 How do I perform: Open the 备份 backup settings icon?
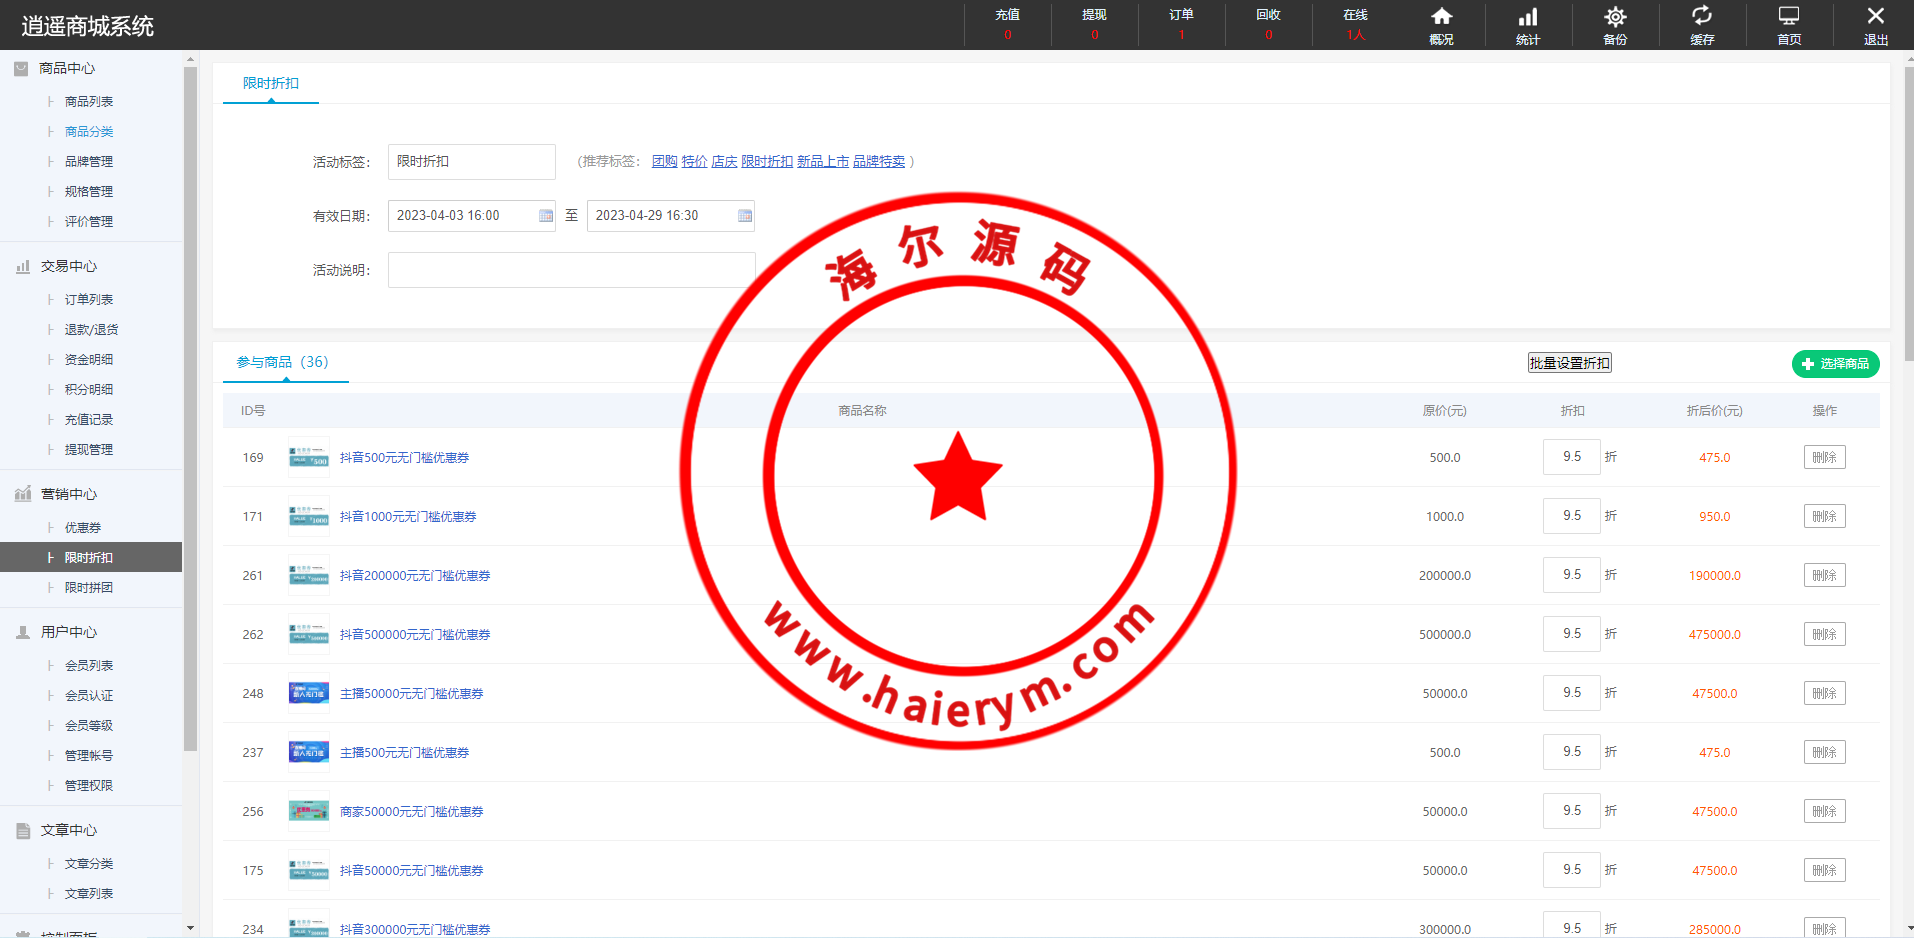pos(1614,24)
